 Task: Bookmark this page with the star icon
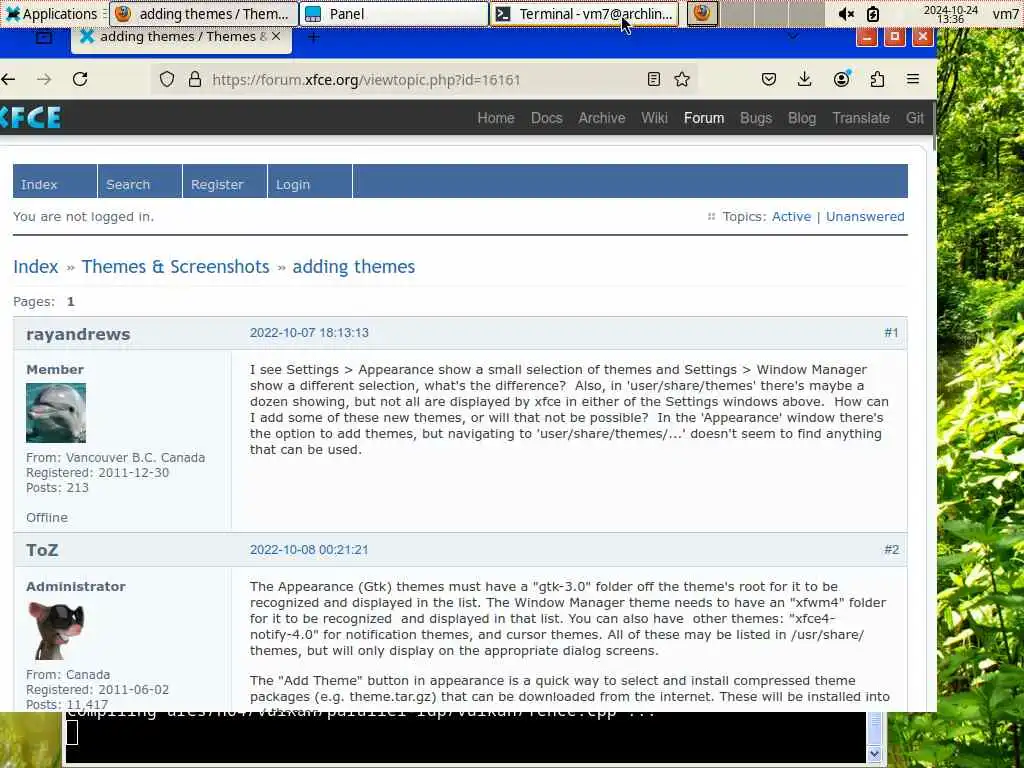click(x=682, y=80)
